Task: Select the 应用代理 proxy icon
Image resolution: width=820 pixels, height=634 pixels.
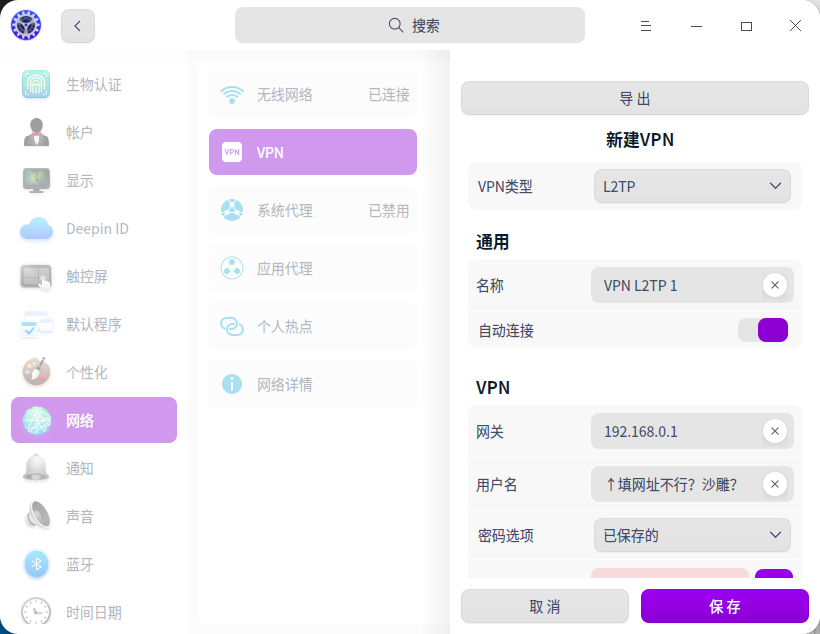Action: pos(232,268)
